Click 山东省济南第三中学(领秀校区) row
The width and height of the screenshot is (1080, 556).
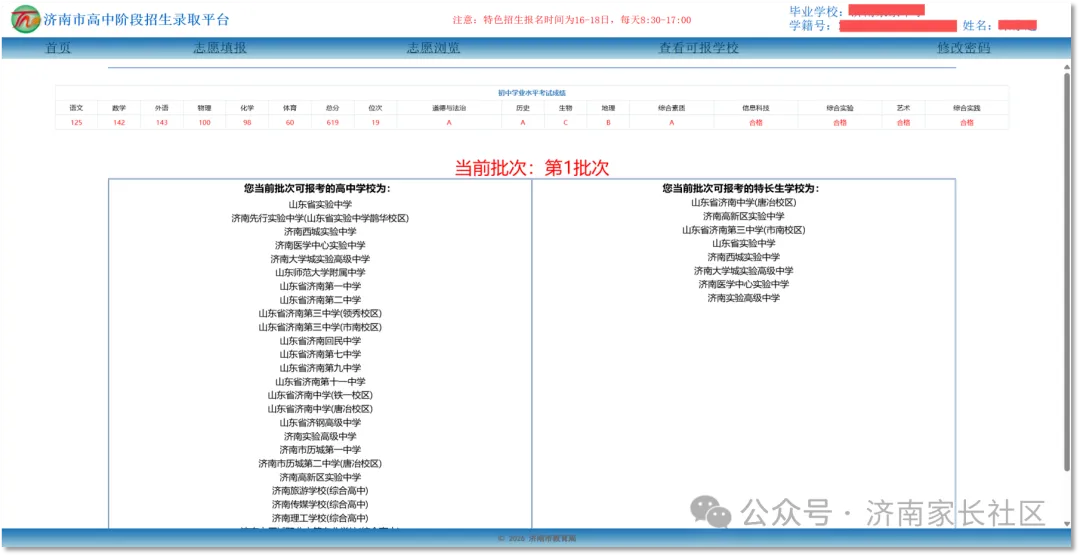click(x=320, y=313)
